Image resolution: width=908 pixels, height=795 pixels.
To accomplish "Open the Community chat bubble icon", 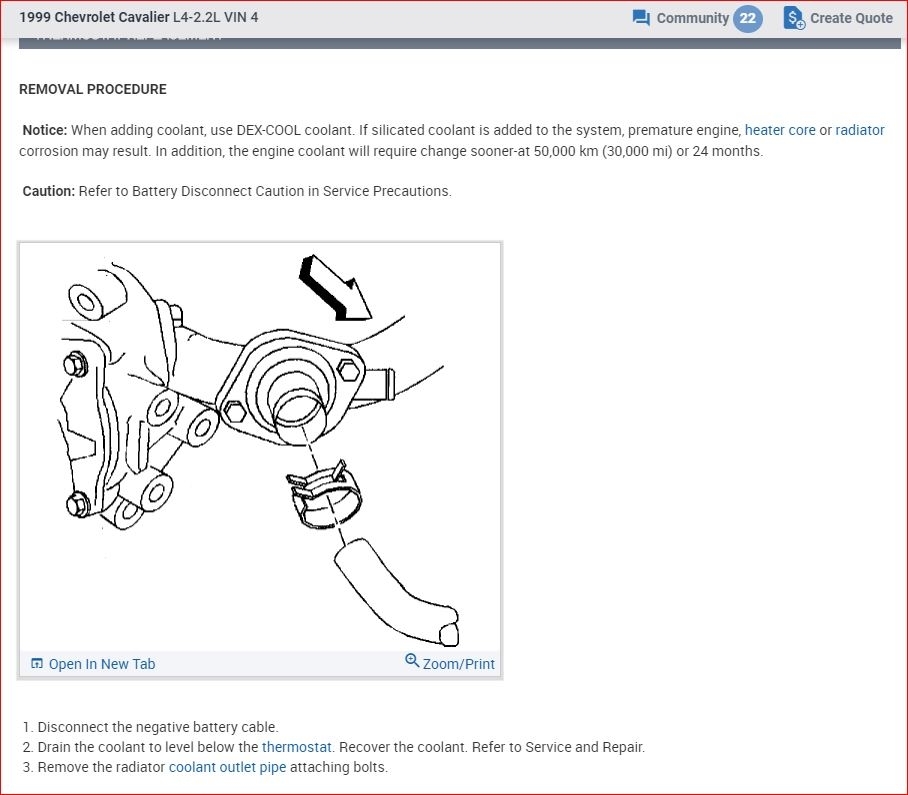I will point(641,18).
